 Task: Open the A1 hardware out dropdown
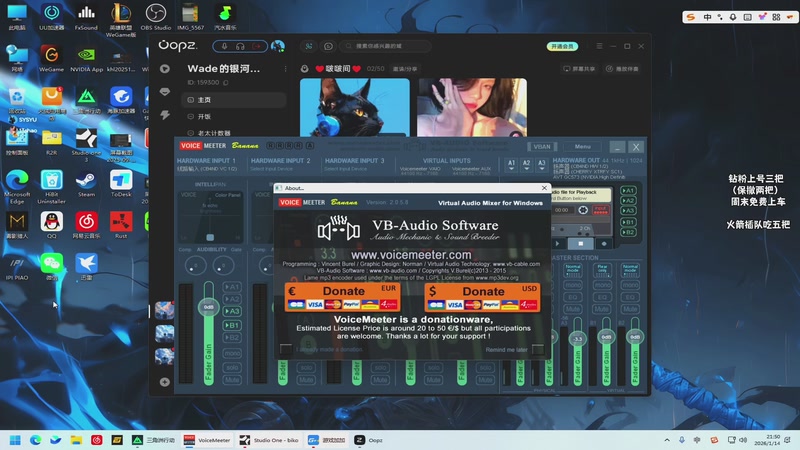tap(511, 164)
